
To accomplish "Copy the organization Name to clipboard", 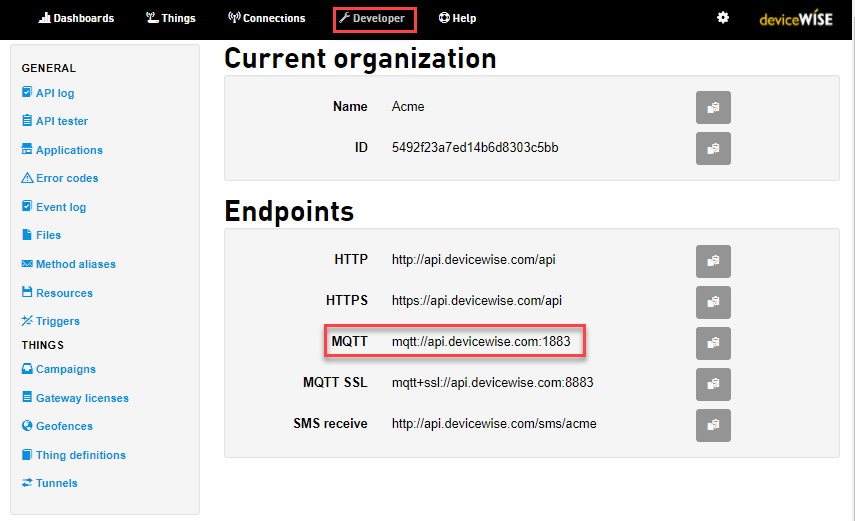I will 713,107.
